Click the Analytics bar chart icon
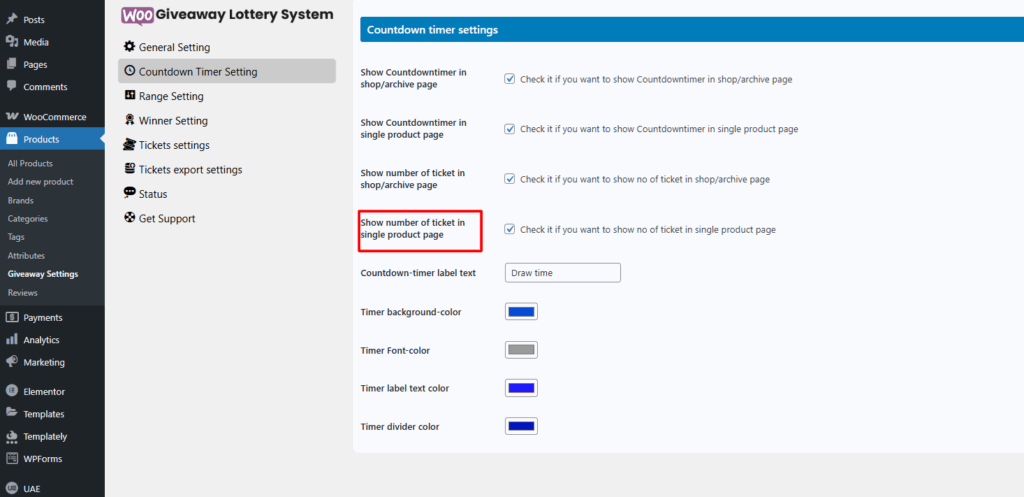Viewport: 1024px width, 497px height. click(12, 340)
